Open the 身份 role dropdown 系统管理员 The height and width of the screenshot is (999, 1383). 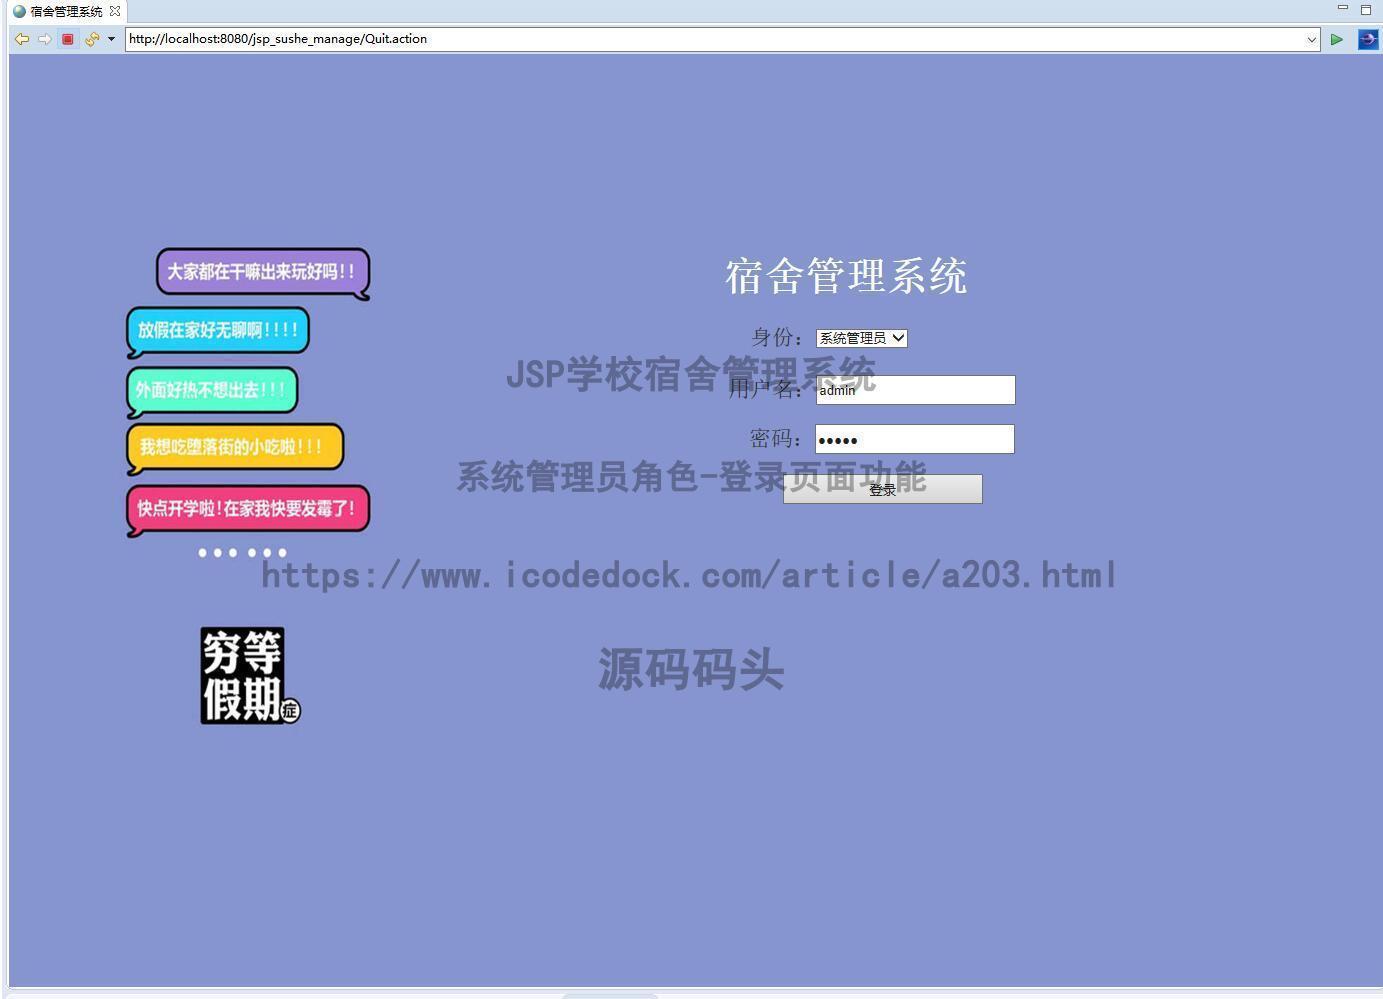coord(861,338)
